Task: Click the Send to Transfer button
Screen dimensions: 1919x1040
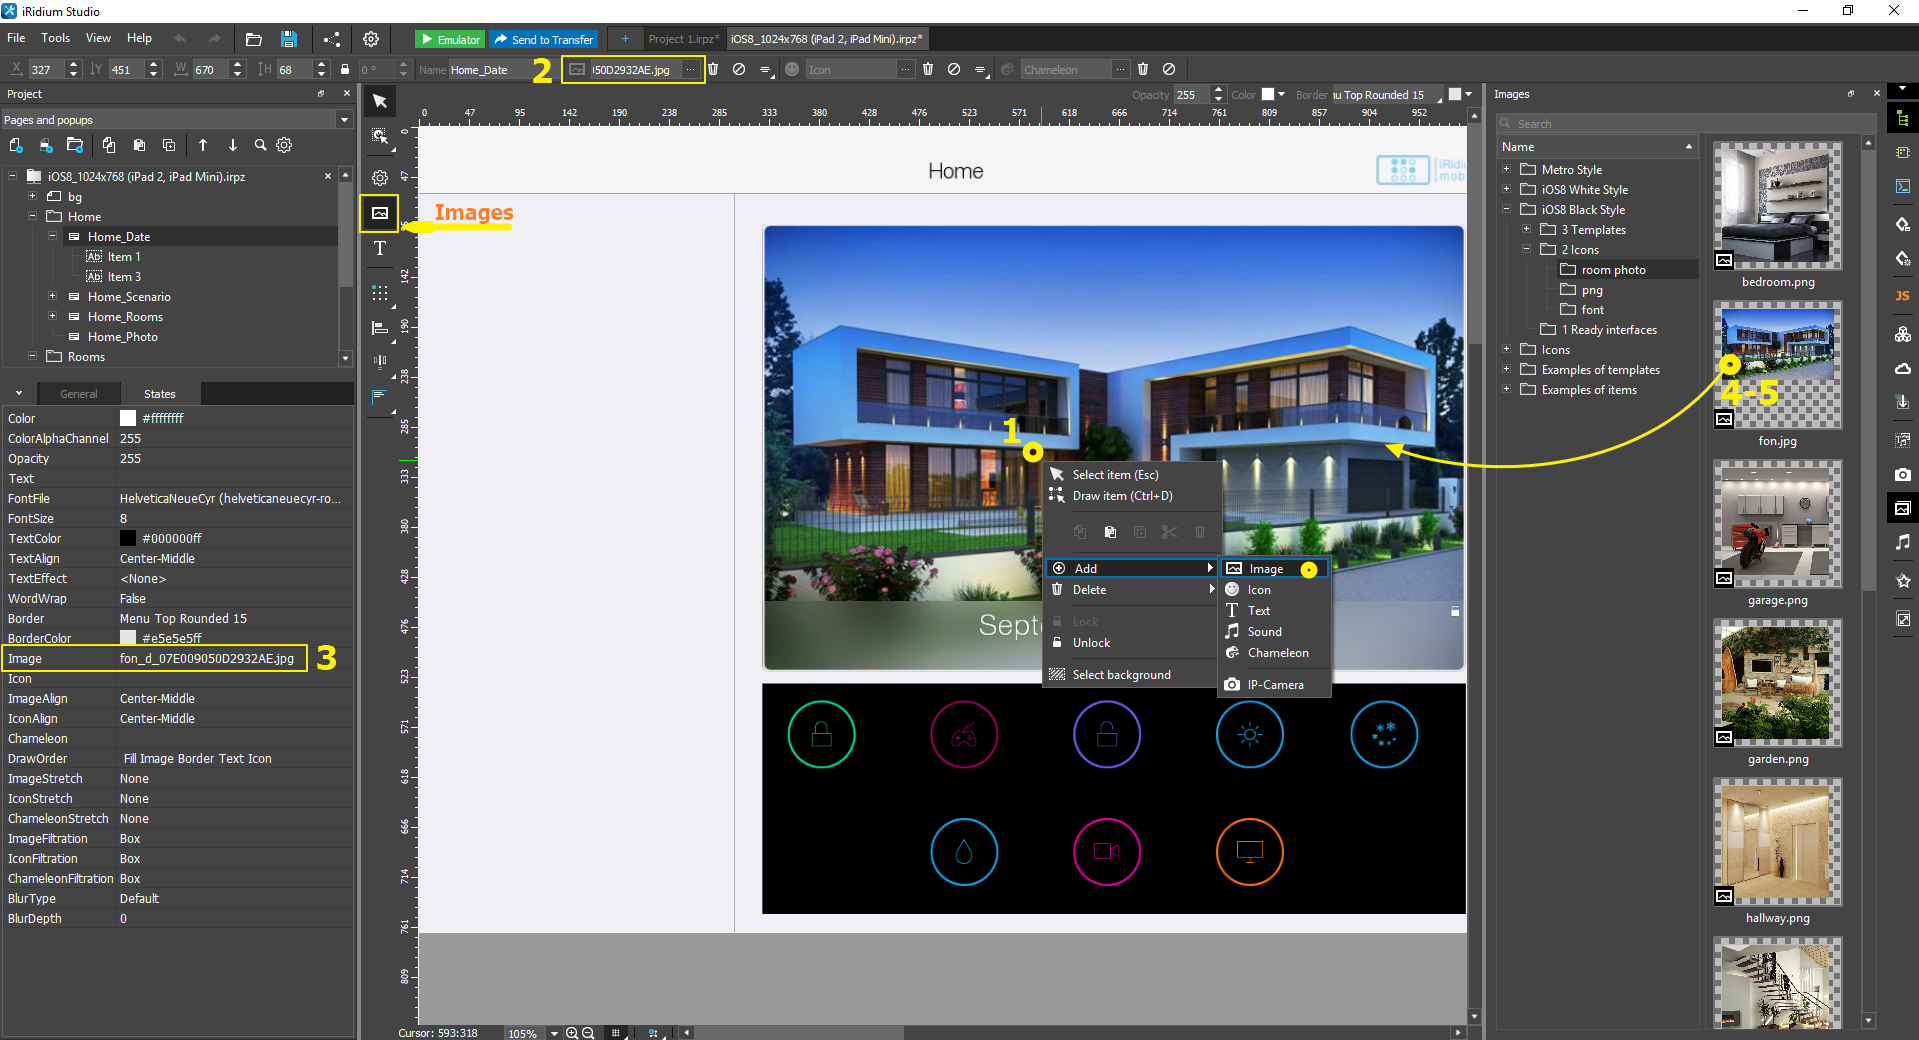Action: 543,39
